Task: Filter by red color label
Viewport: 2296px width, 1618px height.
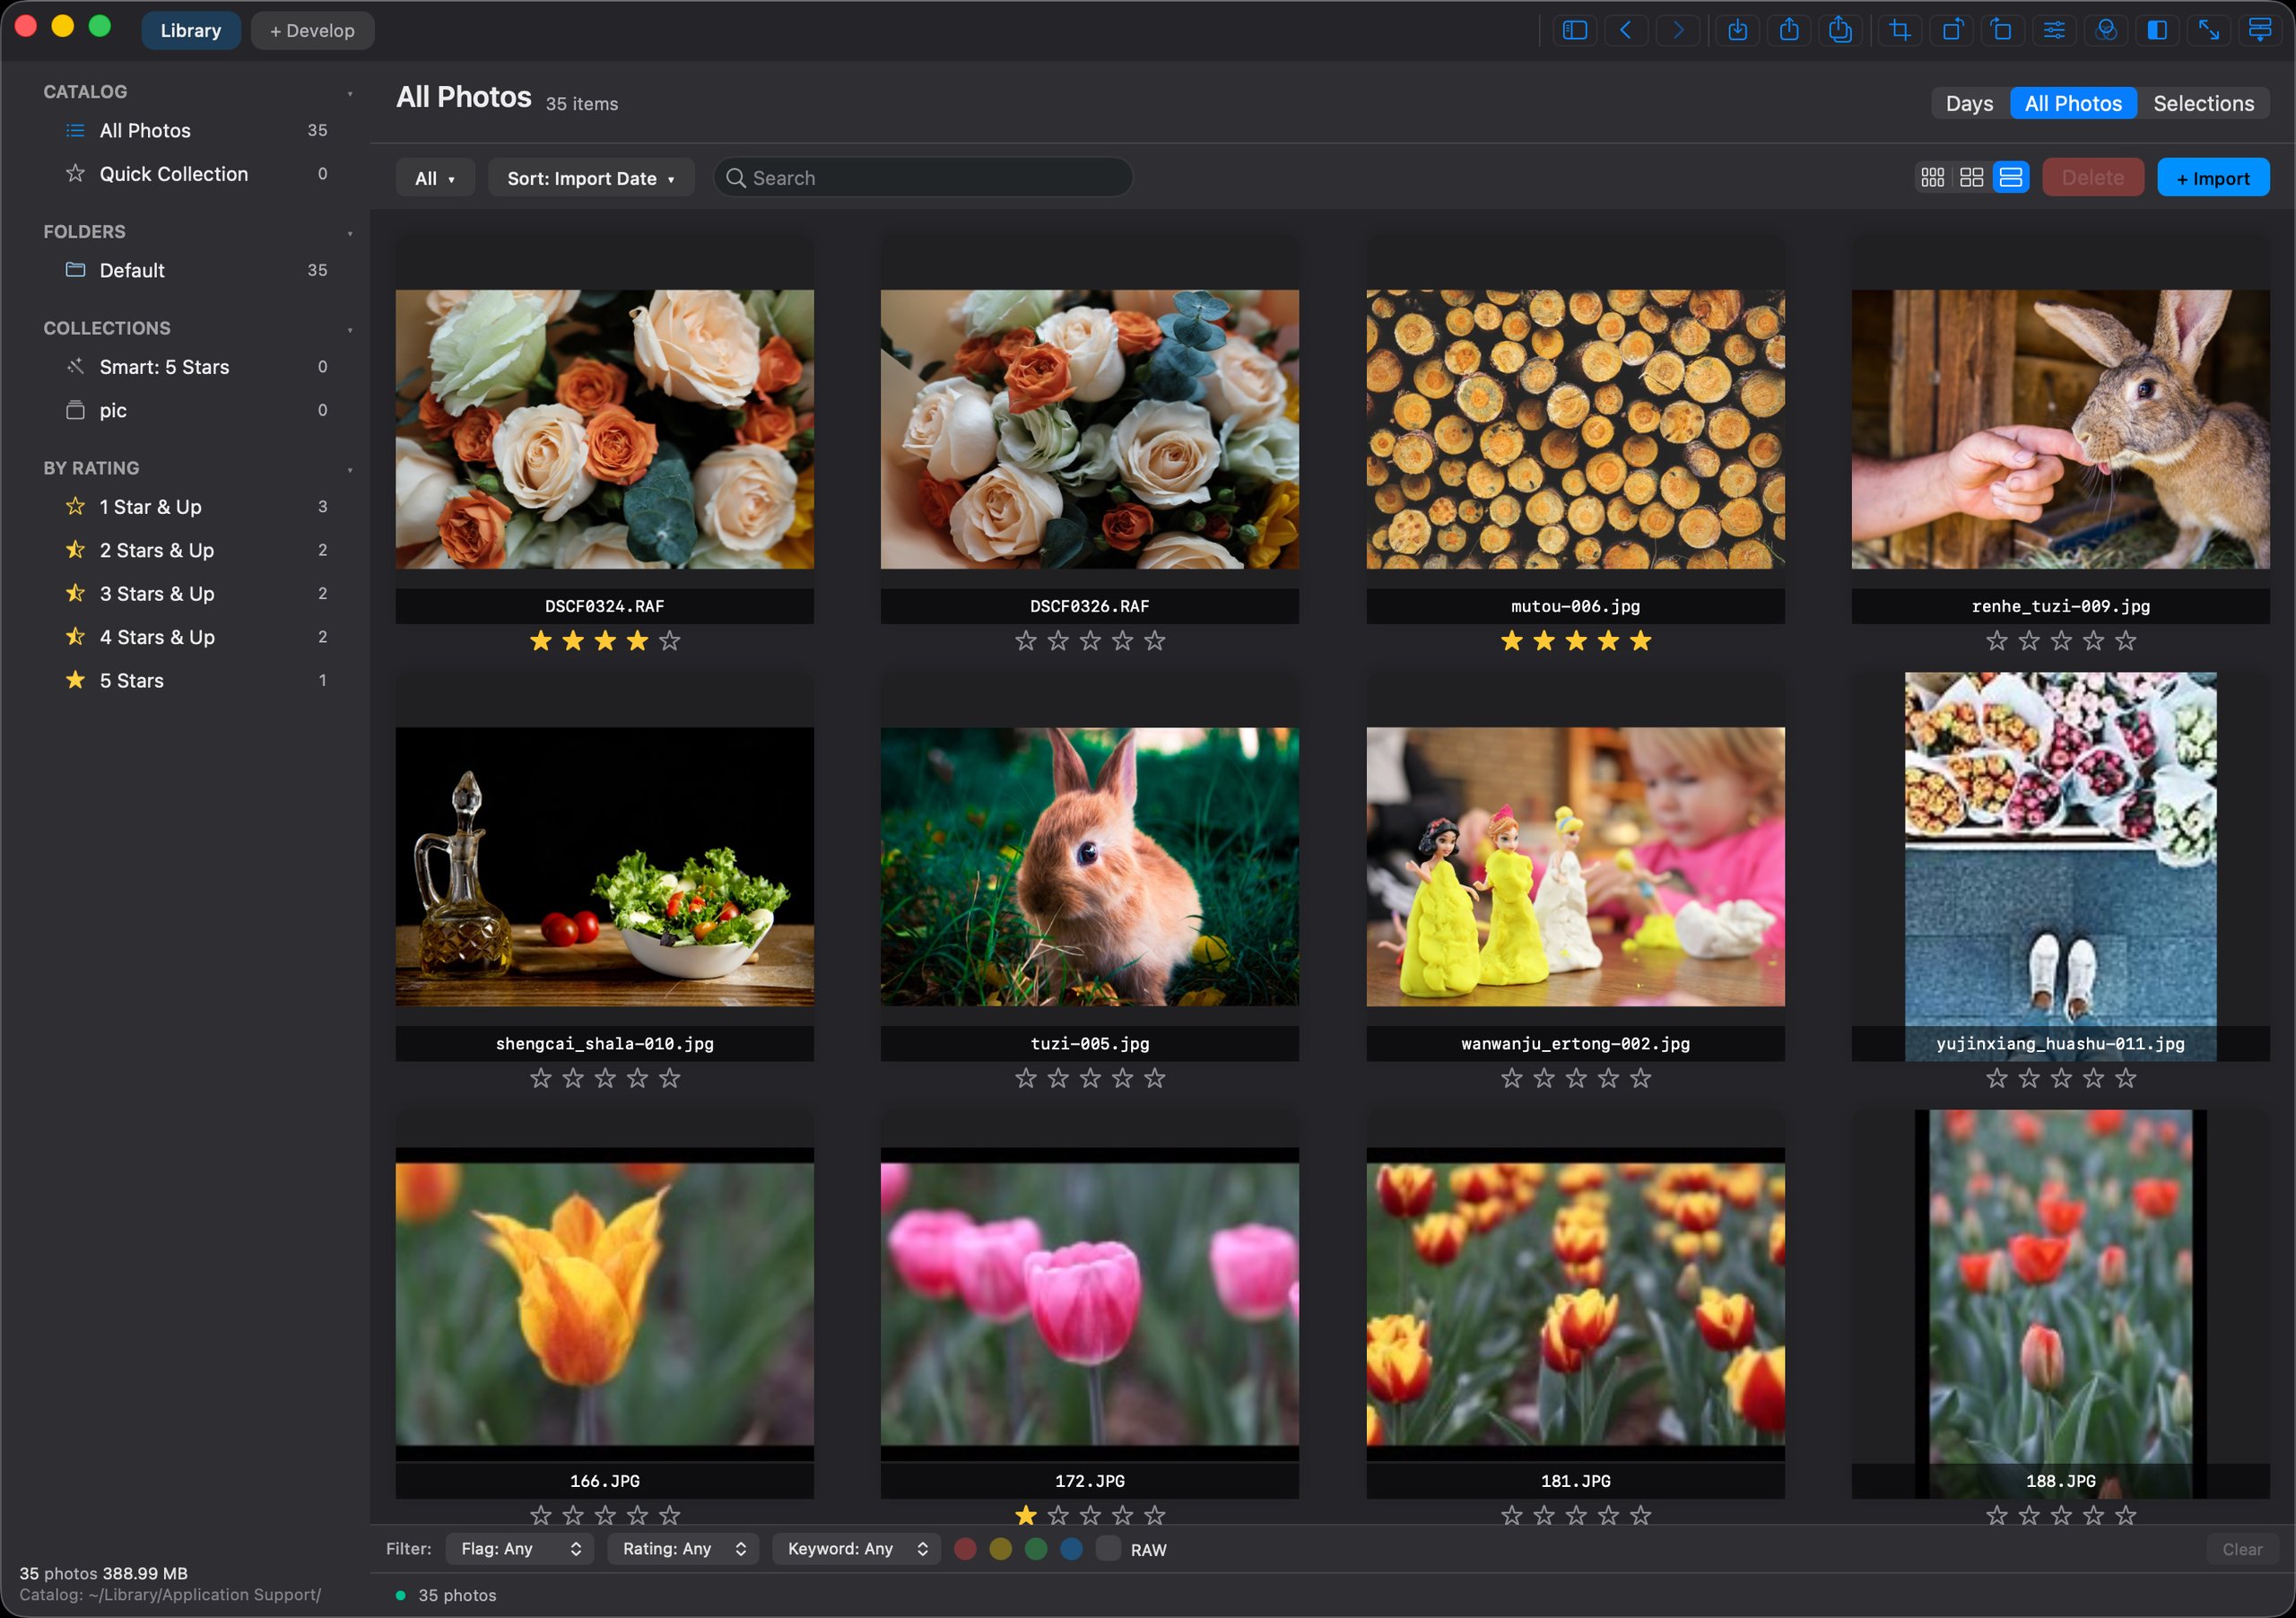Action: pos(965,1548)
